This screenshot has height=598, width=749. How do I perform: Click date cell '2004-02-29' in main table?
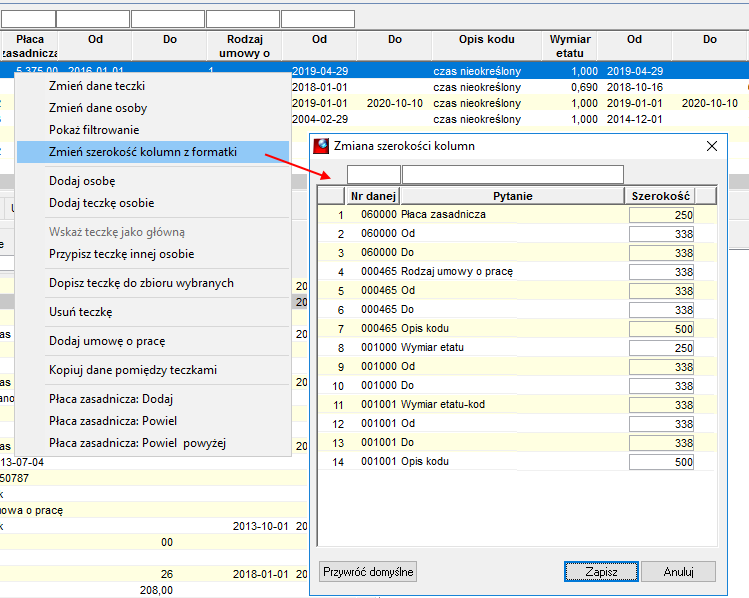click(320, 119)
